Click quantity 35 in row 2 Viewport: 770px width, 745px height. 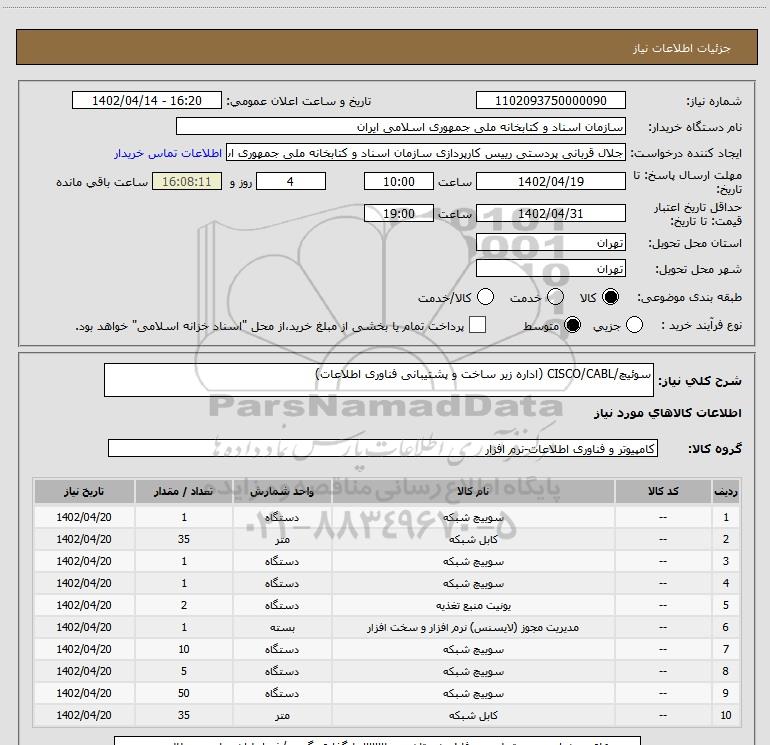click(x=184, y=539)
